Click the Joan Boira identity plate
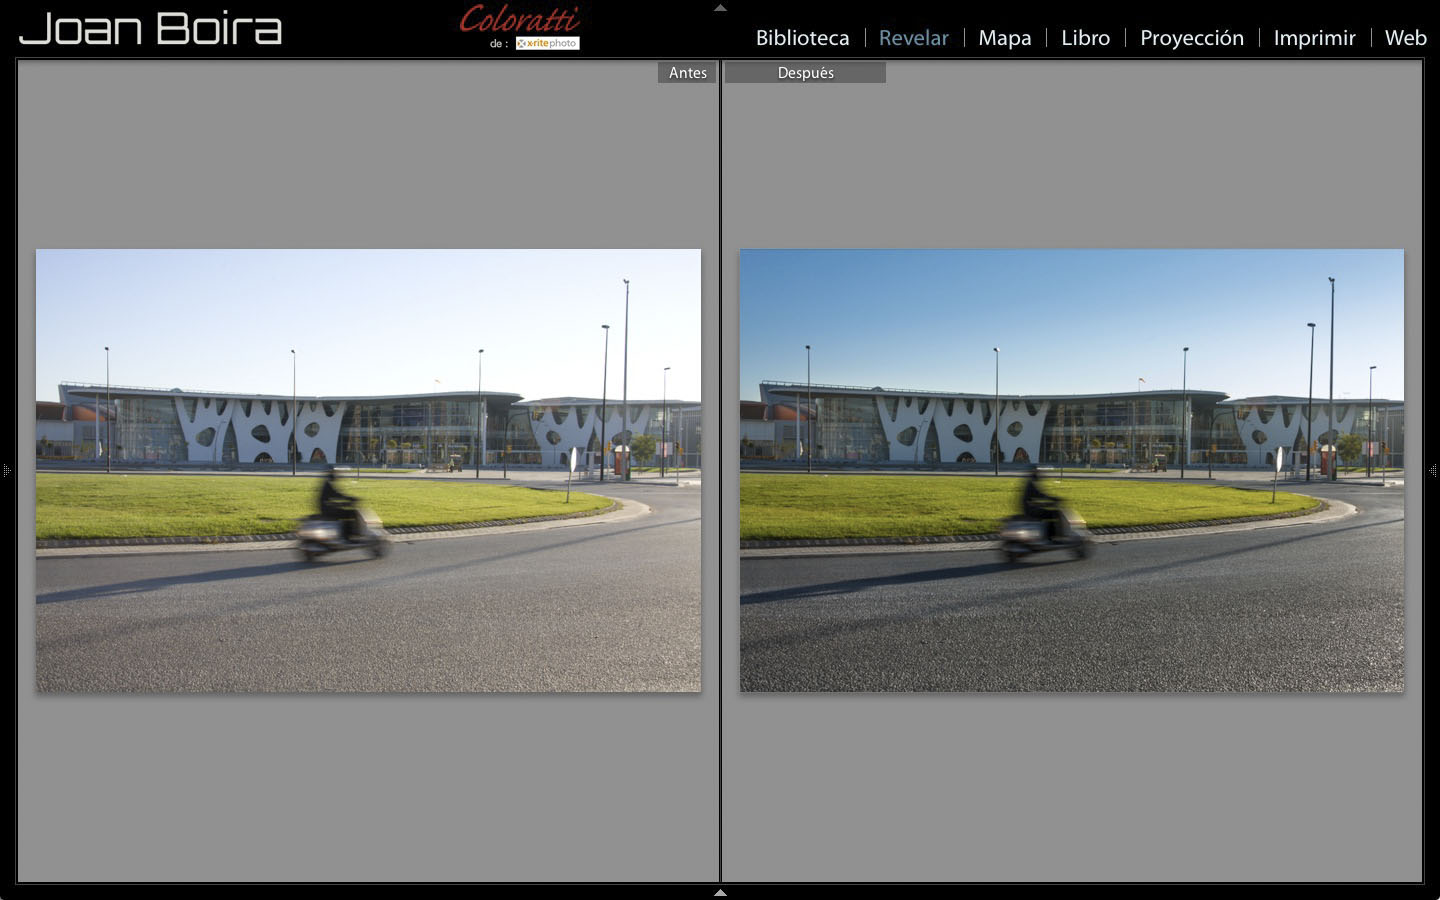 [x=150, y=28]
